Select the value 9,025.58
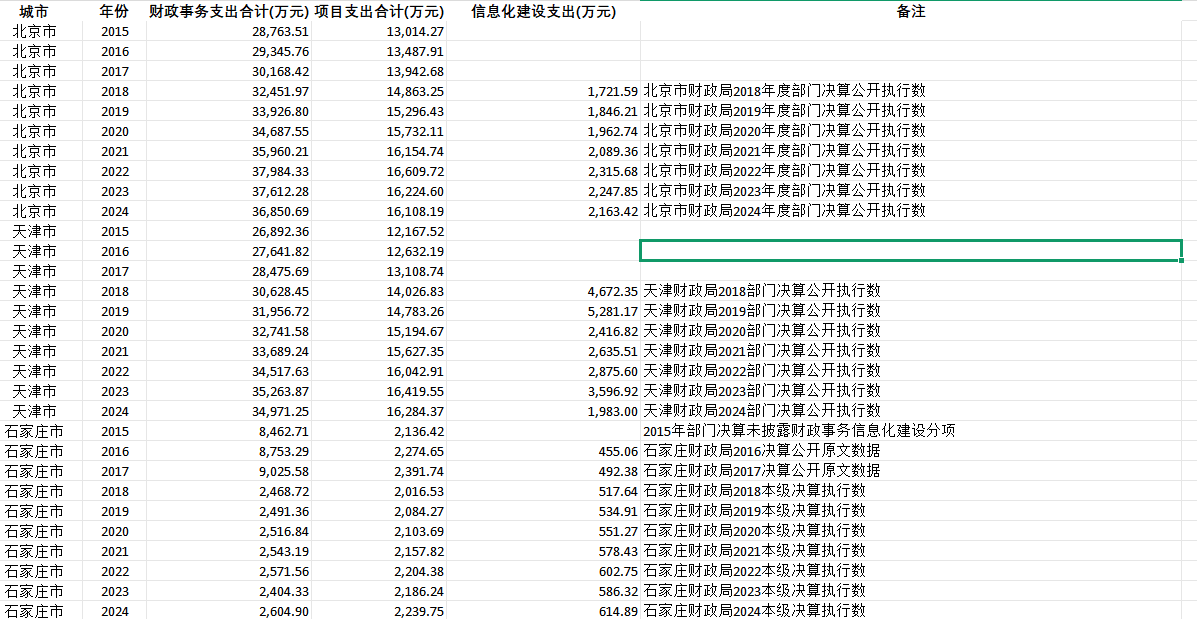This screenshot has width=1197, height=619. tap(284, 470)
